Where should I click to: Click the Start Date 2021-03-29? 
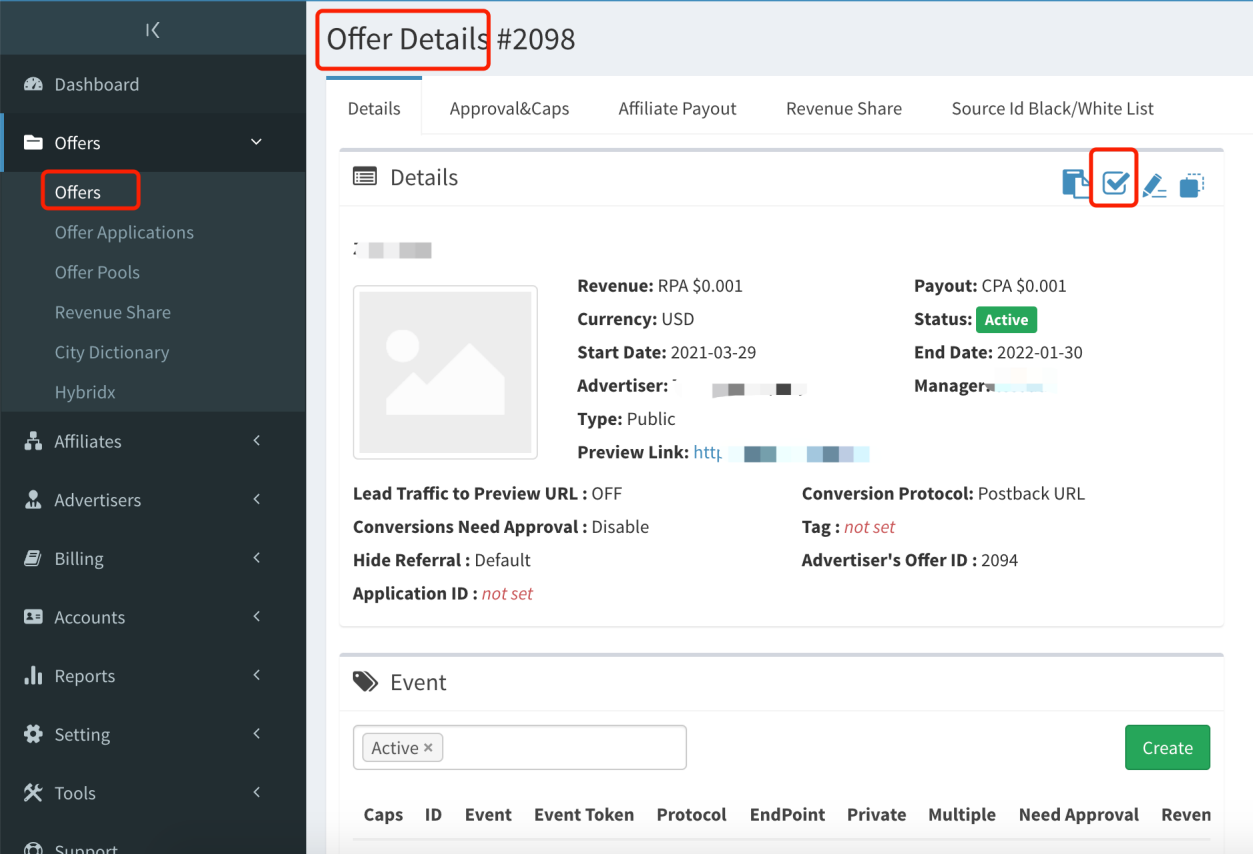(x=712, y=353)
